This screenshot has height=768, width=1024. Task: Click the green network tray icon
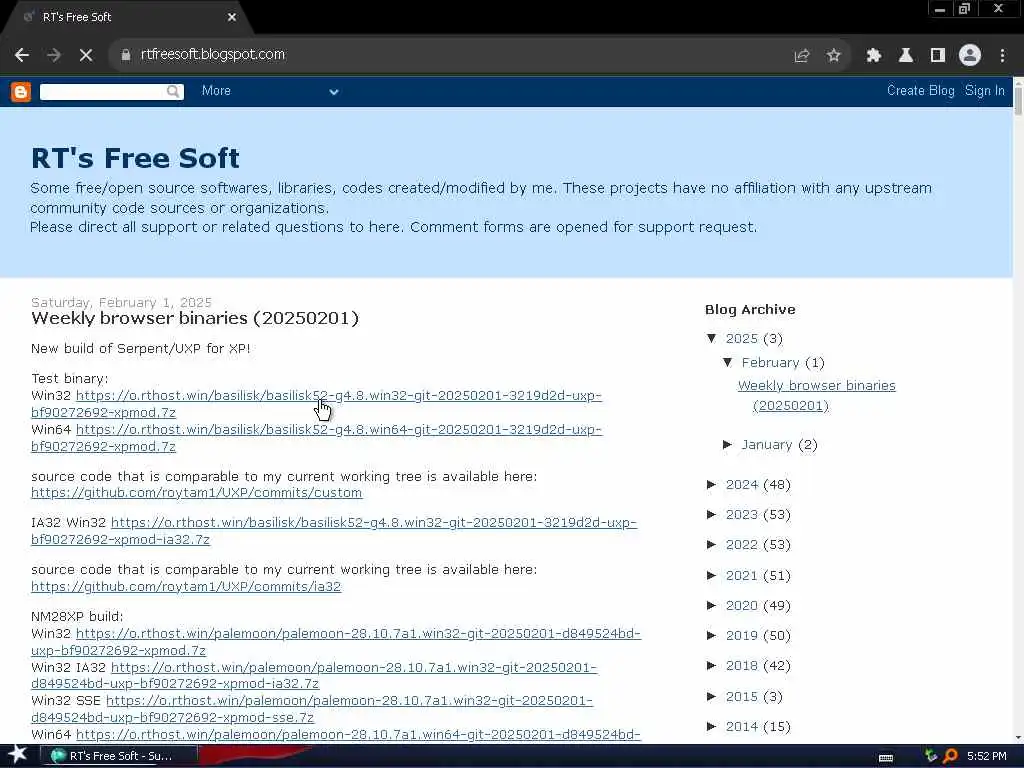pyautogui.click(x=931, y=756)
